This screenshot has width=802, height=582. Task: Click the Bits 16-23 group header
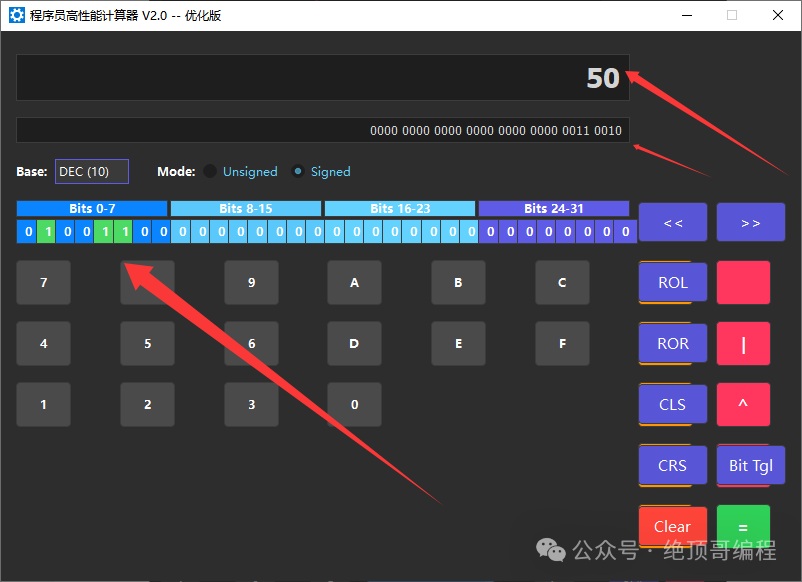pos(400,208)
